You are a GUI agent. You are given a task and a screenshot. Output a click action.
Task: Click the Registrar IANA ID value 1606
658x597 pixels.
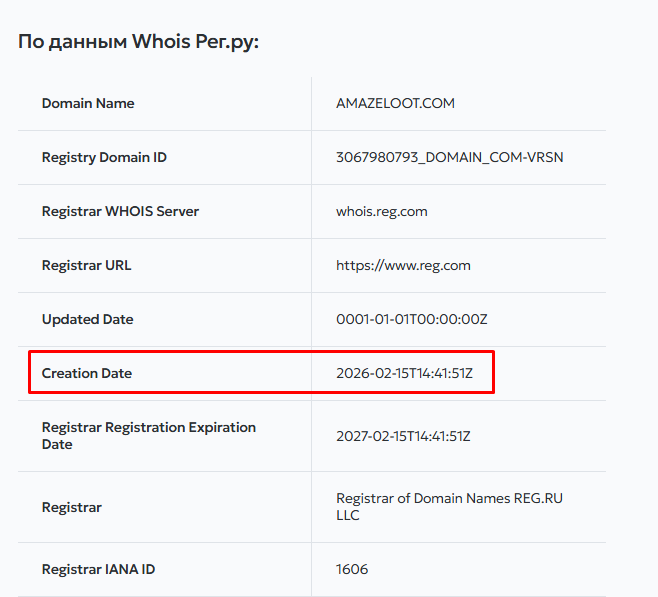click(352, 569)
